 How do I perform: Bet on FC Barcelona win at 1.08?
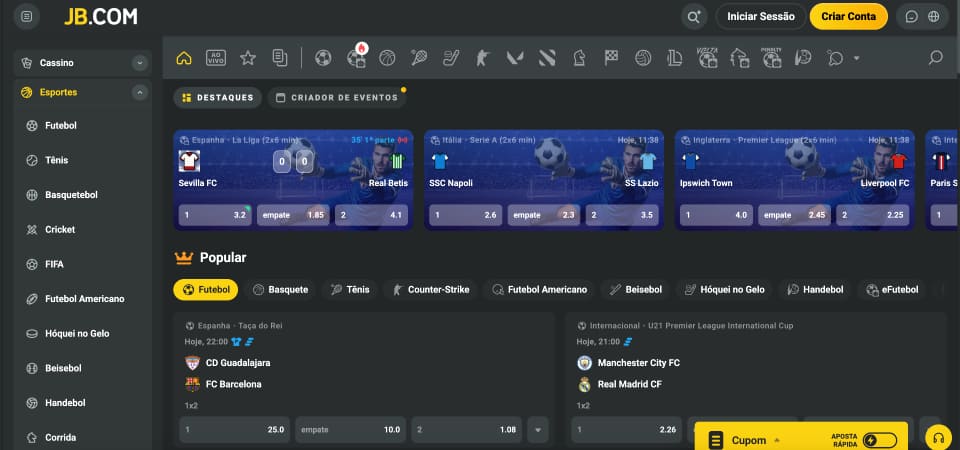click(x=467, y=430)
